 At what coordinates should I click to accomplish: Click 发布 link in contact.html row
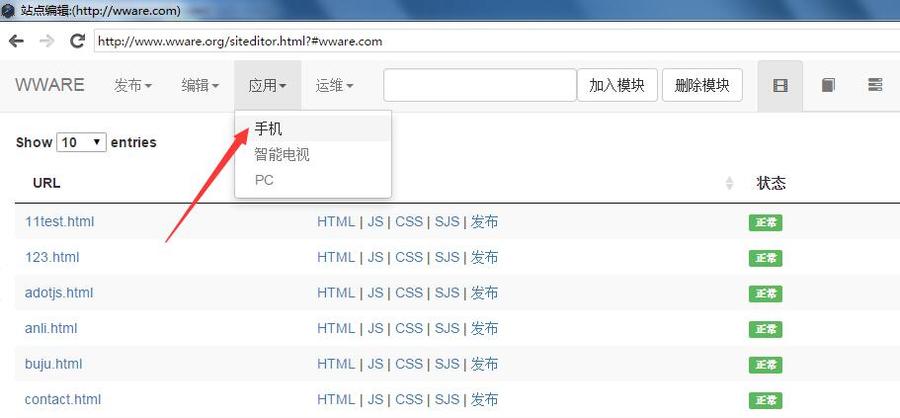(x=484, y=400)
